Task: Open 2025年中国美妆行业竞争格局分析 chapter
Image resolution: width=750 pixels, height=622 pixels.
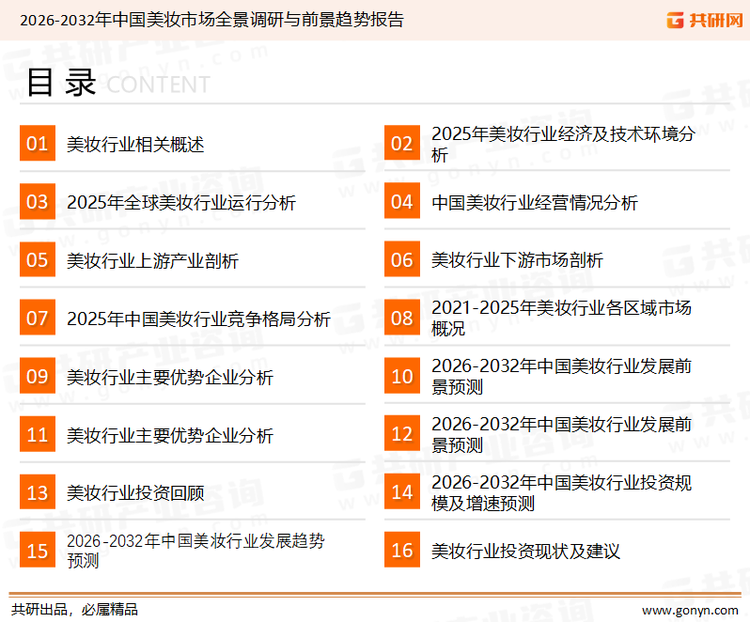Action: pos(198,319)
